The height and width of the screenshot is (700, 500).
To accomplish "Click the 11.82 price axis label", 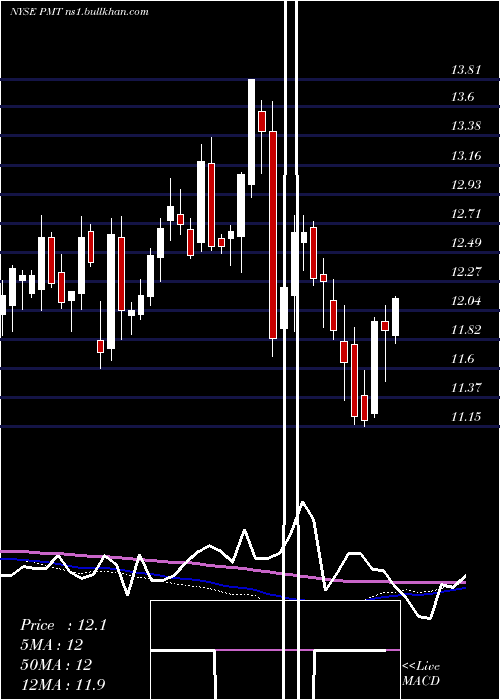I will pos(466,330).
